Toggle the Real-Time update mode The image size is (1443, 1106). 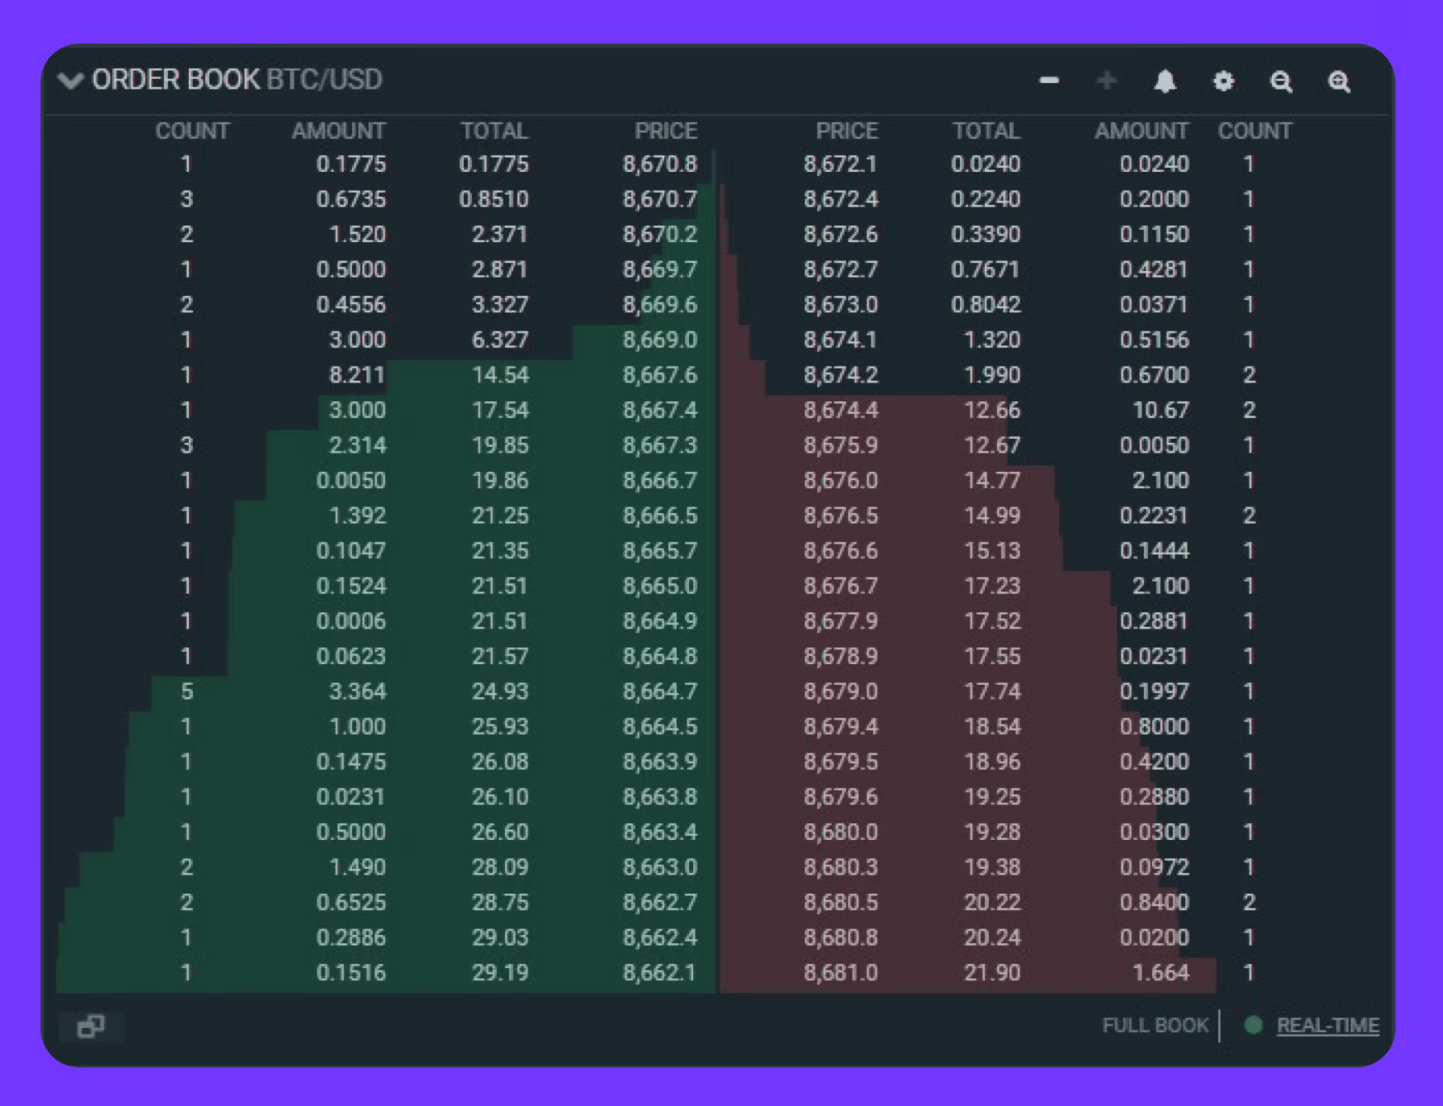[x=1327, y=1025]
